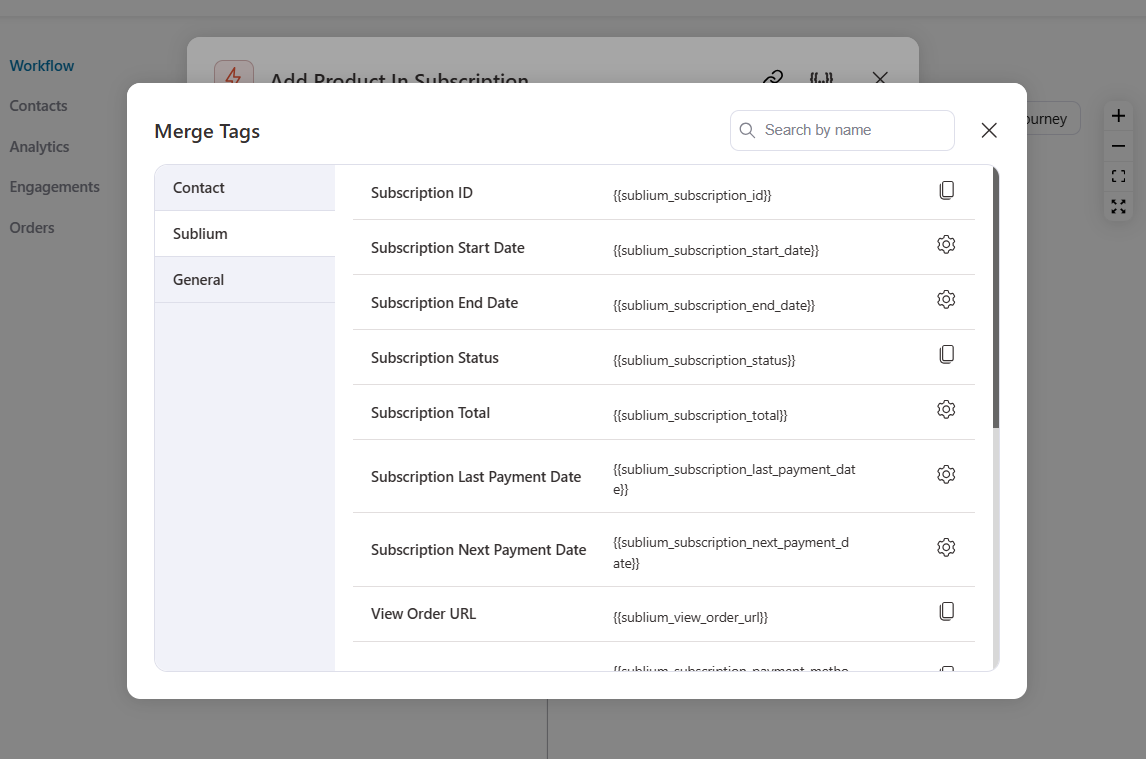This screenshot has height=759, width=1146.
Task: Switch to the Contact tab
Action: (198, 187)
